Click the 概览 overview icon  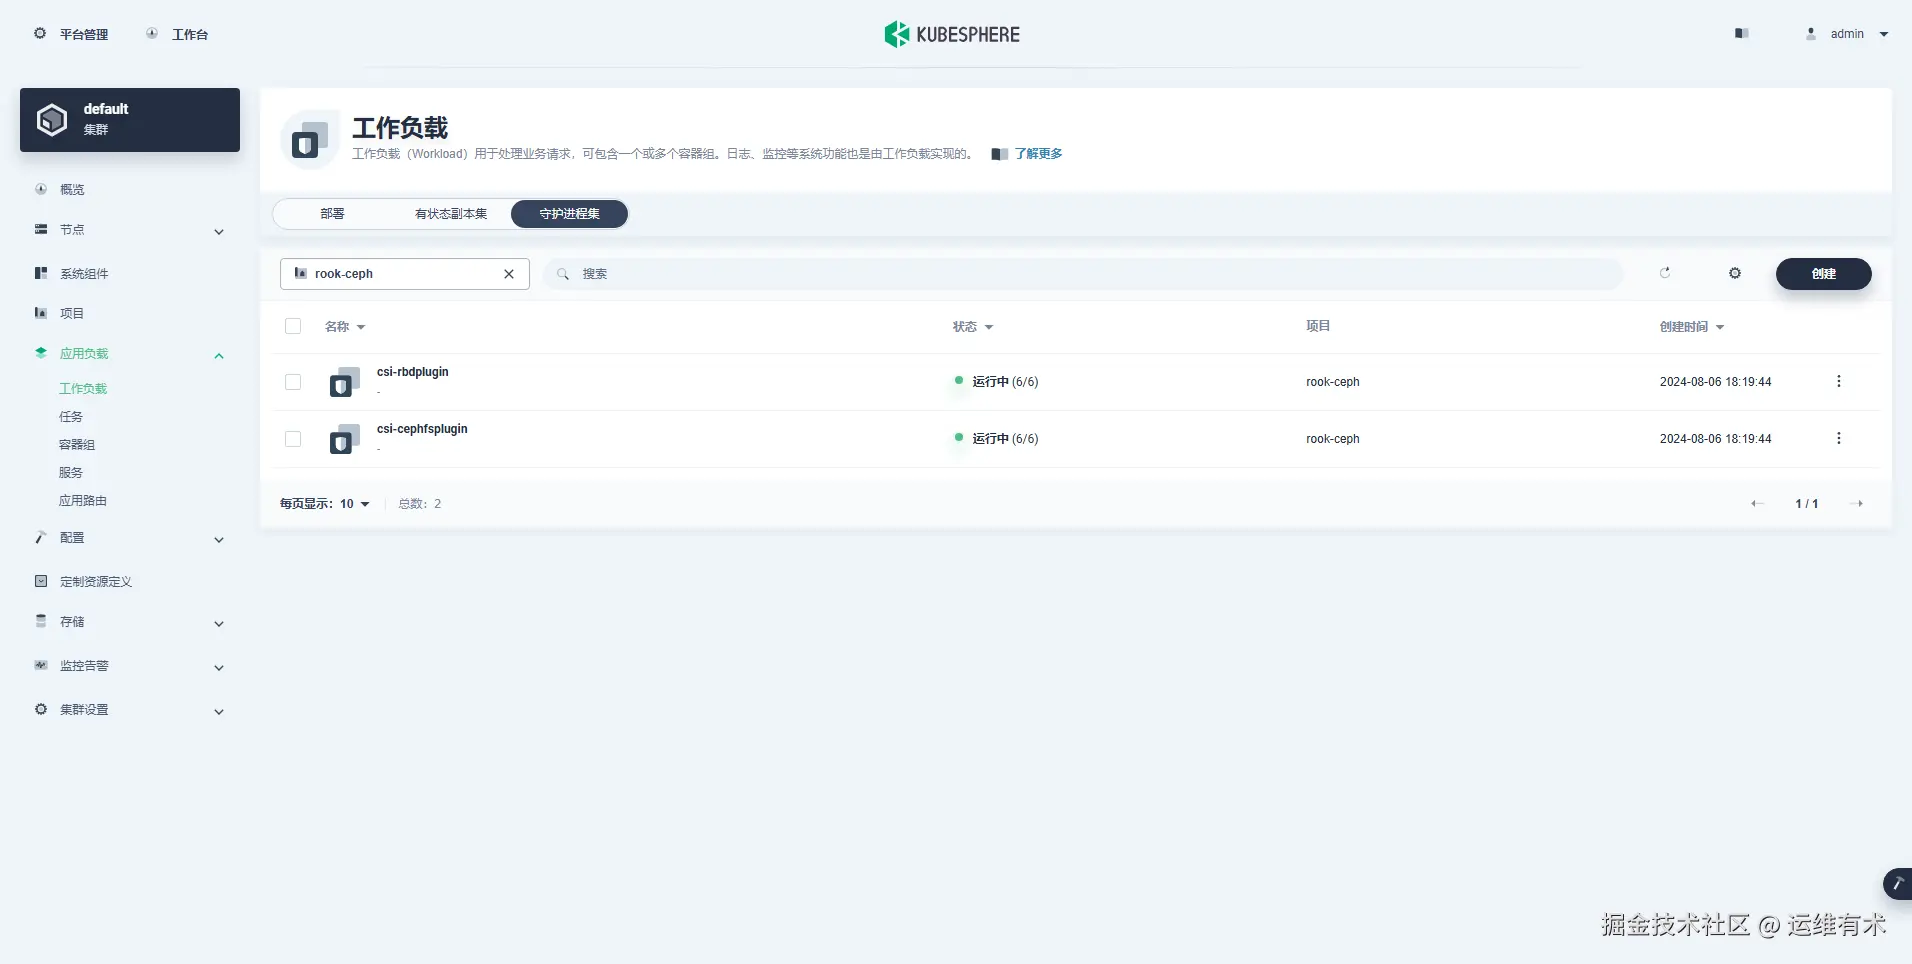41,189
